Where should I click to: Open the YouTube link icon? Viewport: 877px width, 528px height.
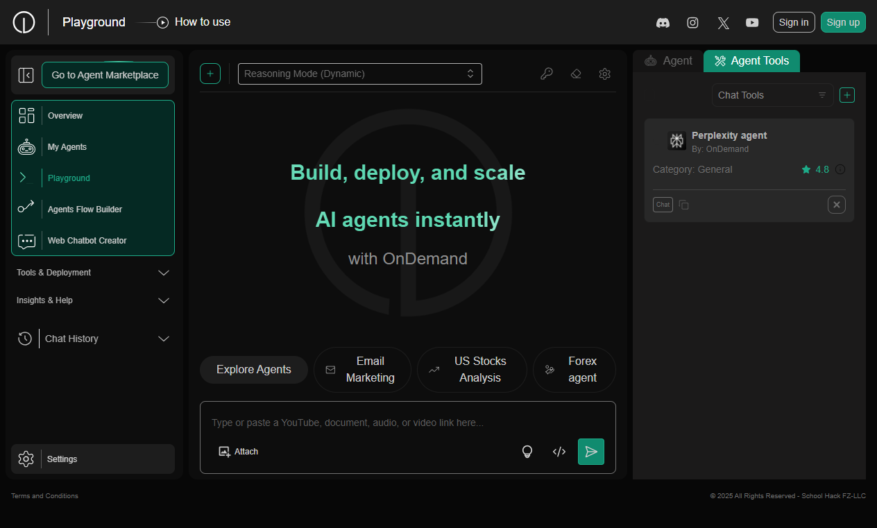(752, 22)
